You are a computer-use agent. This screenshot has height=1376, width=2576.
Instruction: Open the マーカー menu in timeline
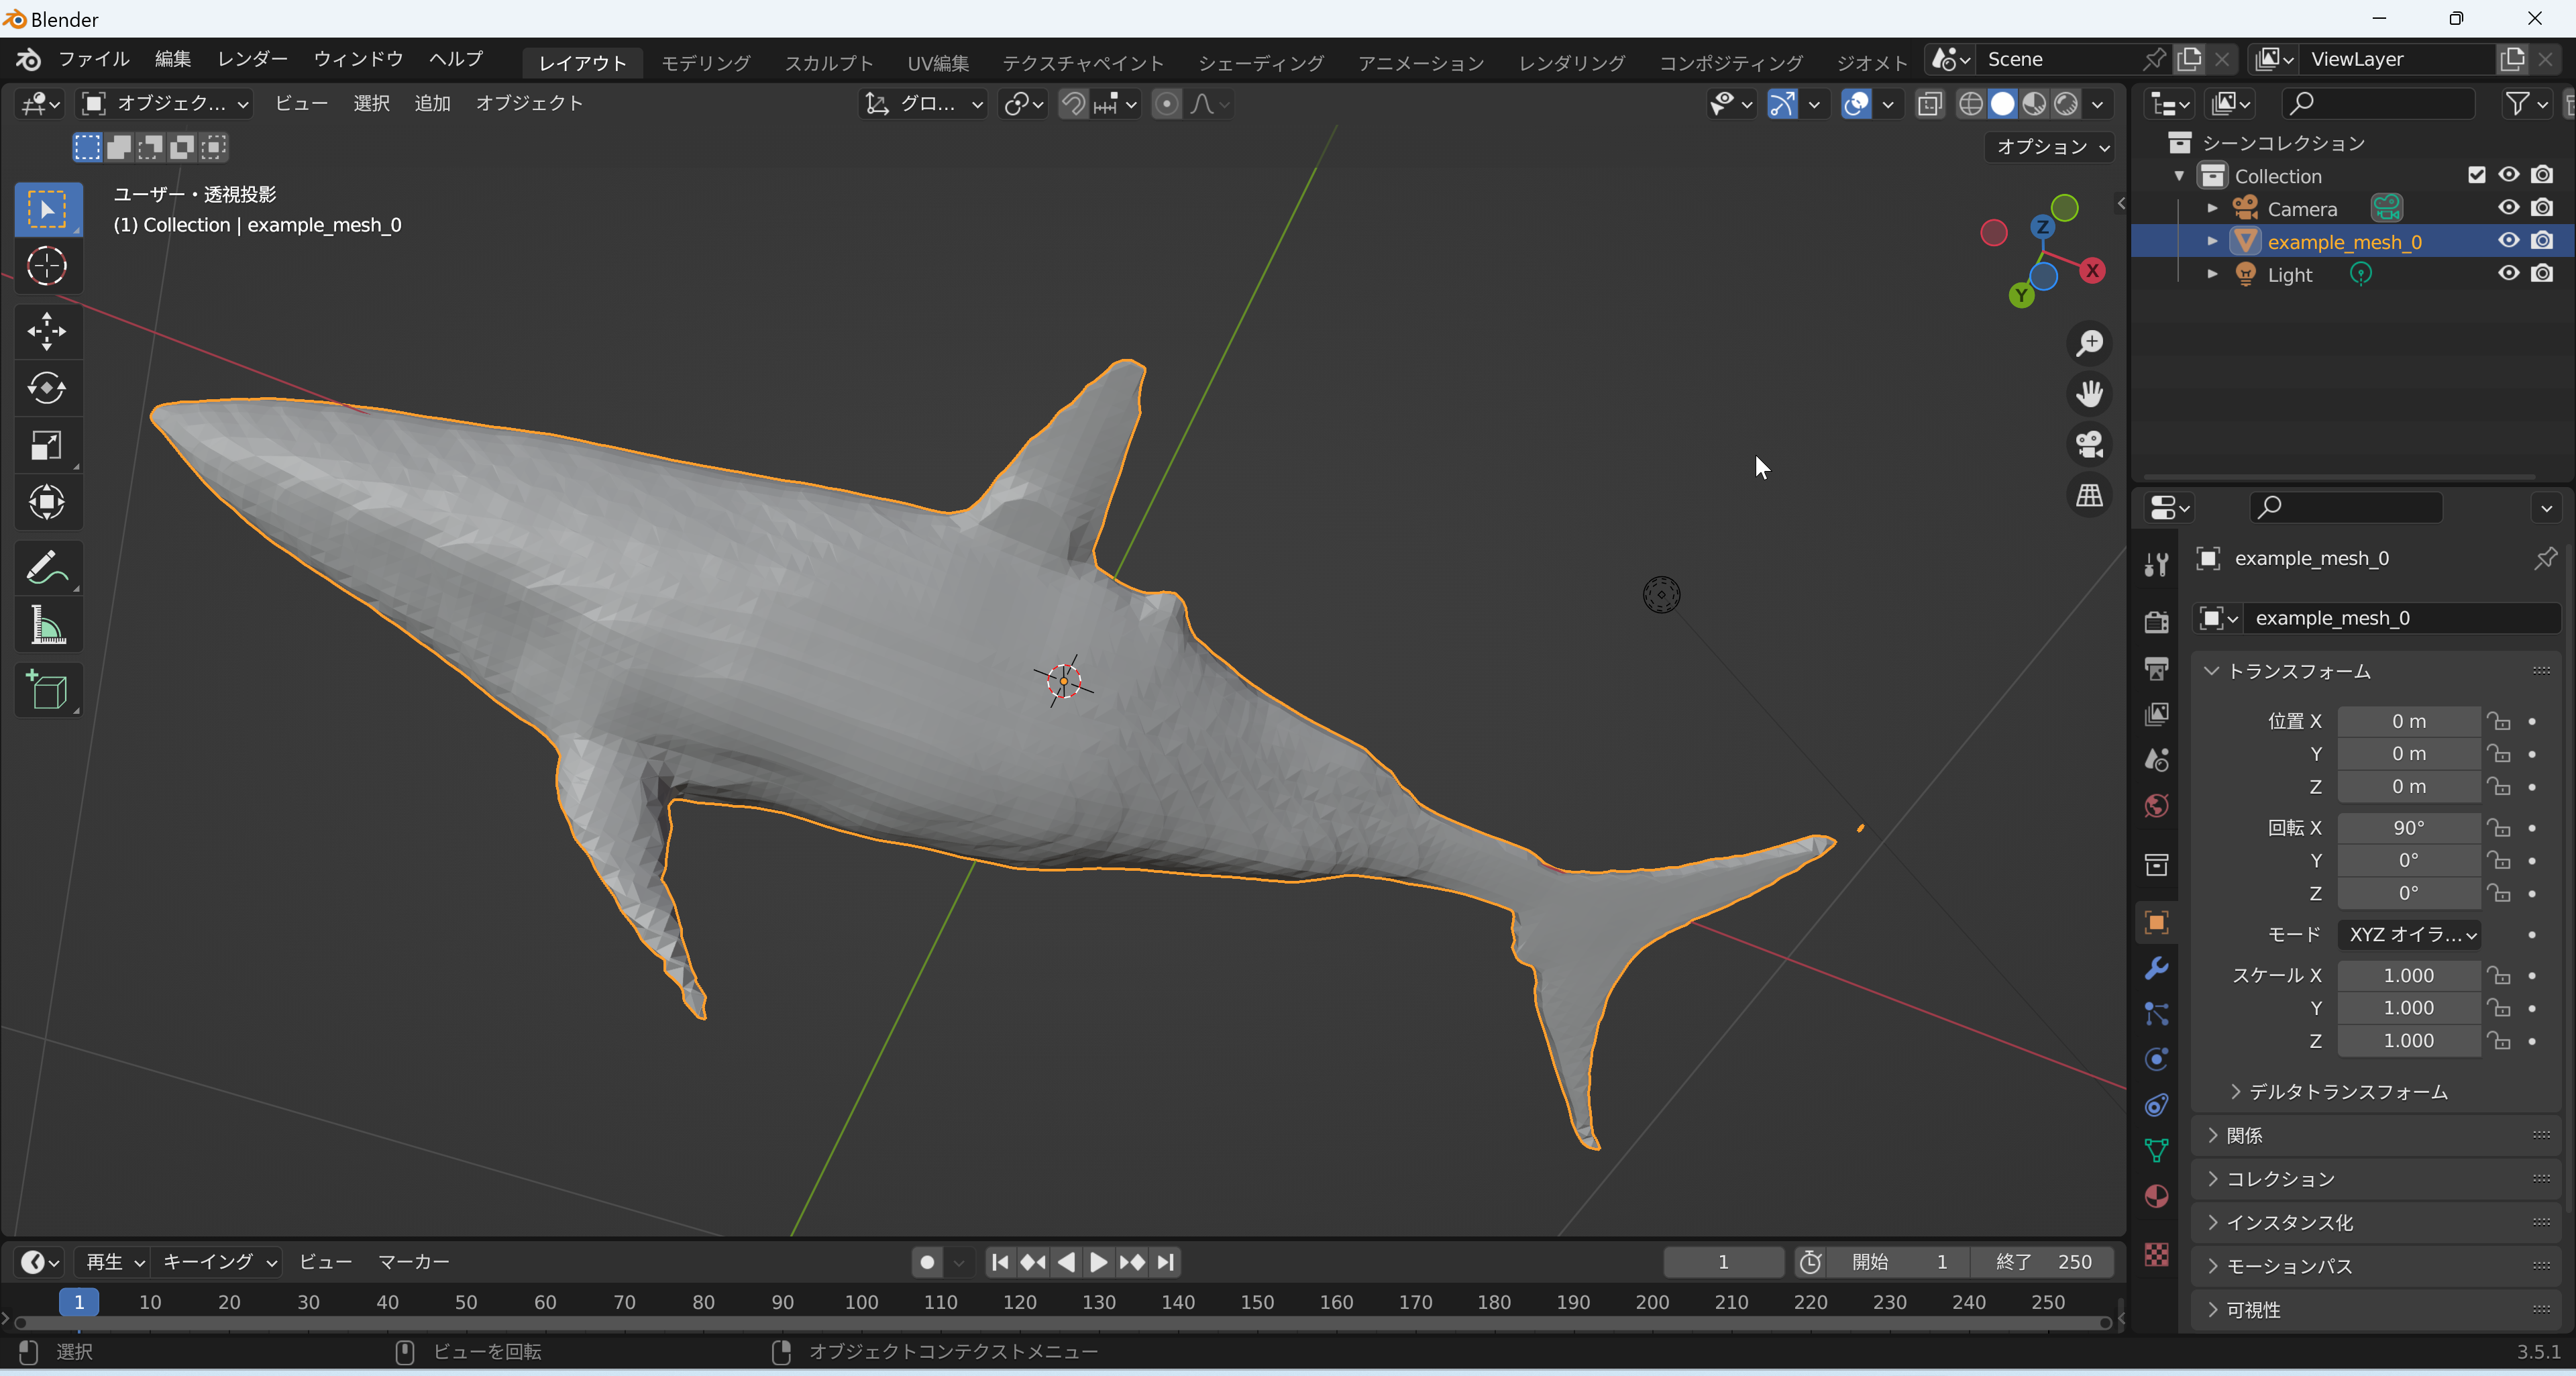click(x=413, y=1262)
